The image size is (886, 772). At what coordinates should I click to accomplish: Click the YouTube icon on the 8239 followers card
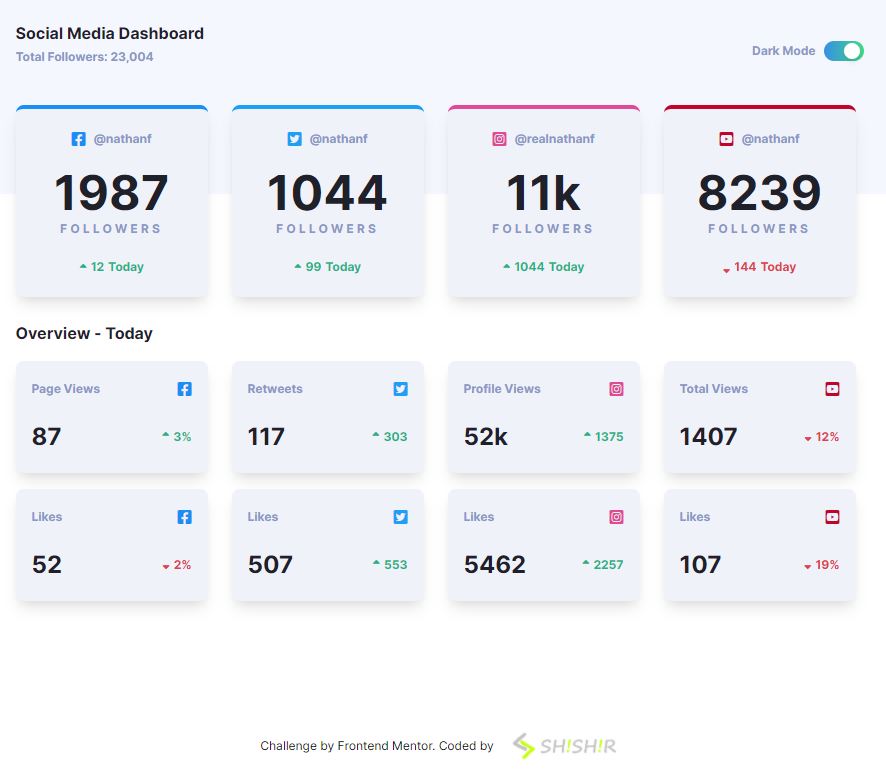(726, 139)
